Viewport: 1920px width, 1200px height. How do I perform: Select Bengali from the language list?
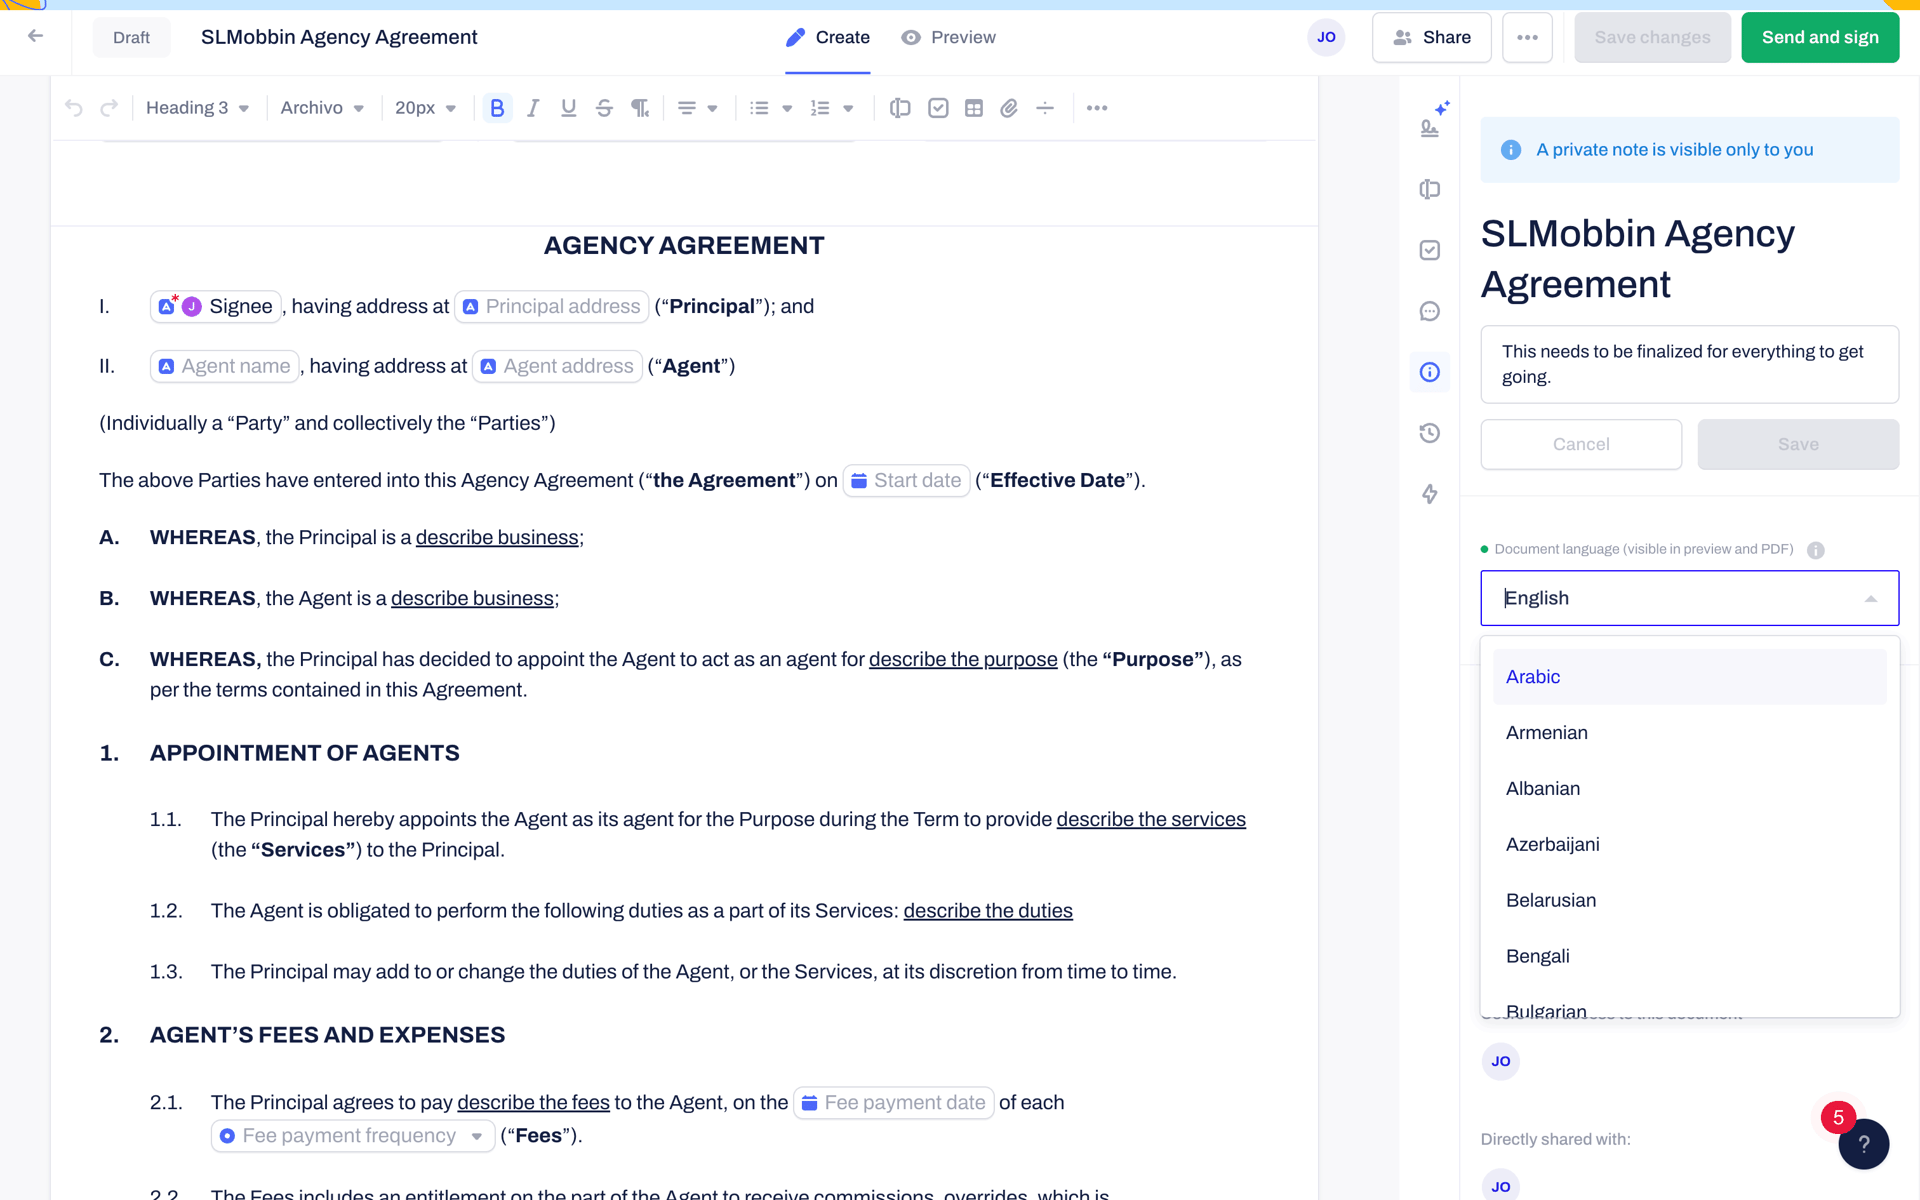(1689, 957)
